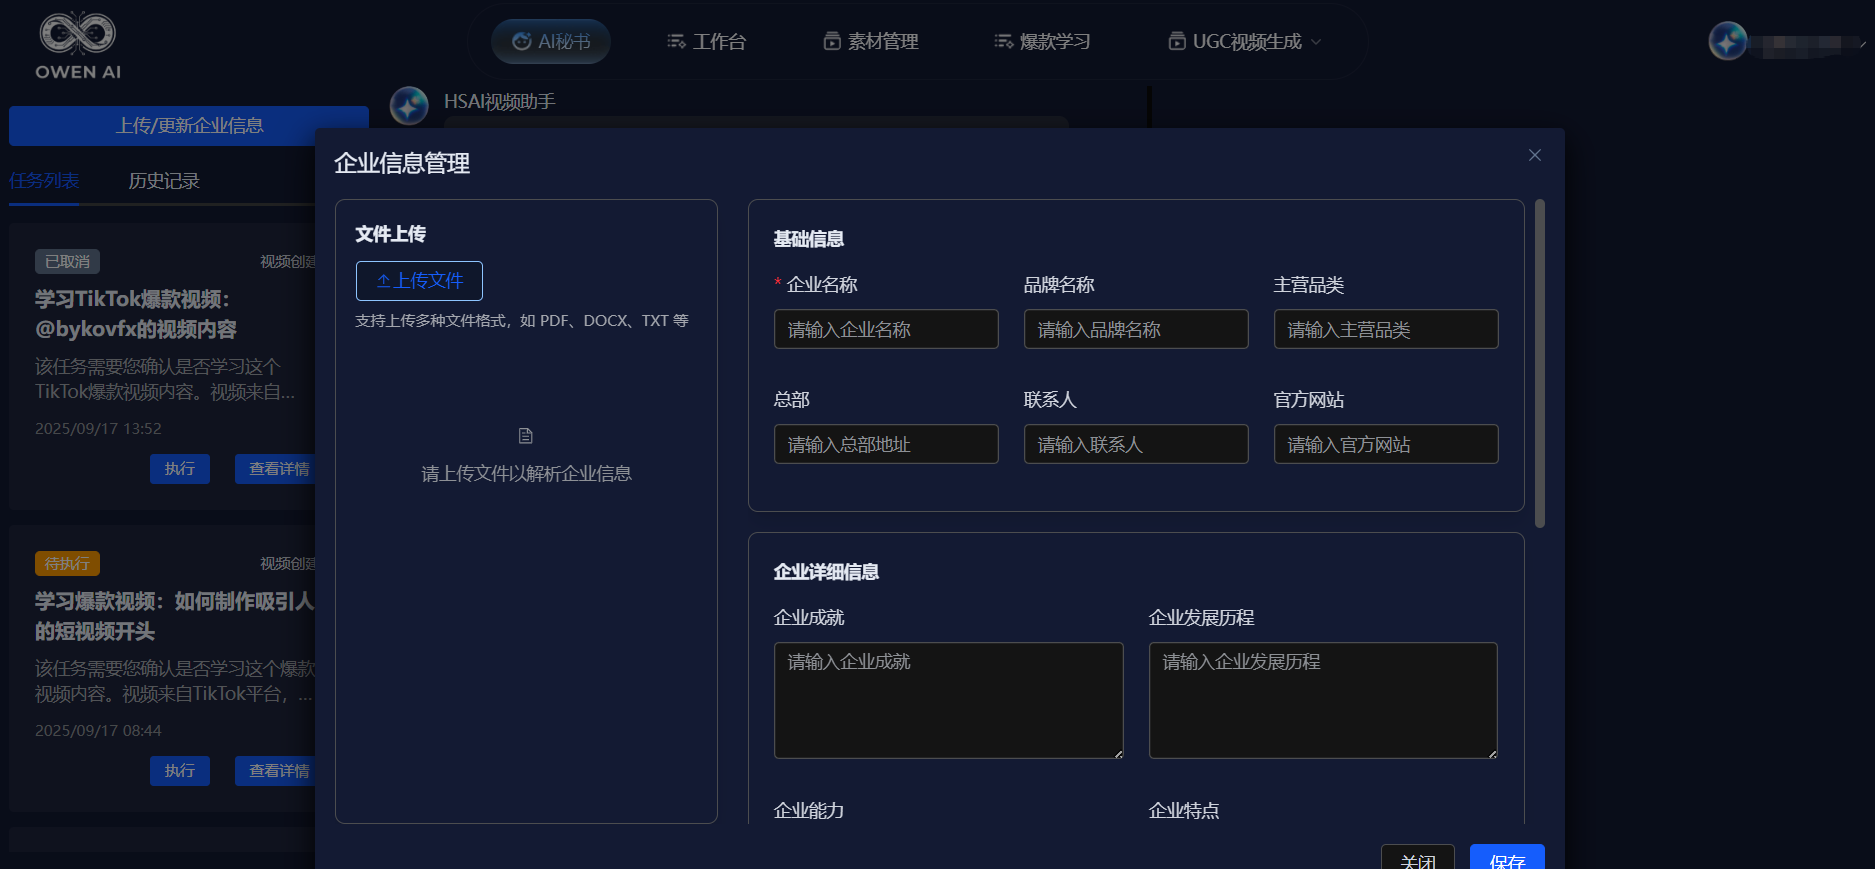Click 上传/更新企业信息 button
This screenshot has height=869, width=1875.
point(189,126)
